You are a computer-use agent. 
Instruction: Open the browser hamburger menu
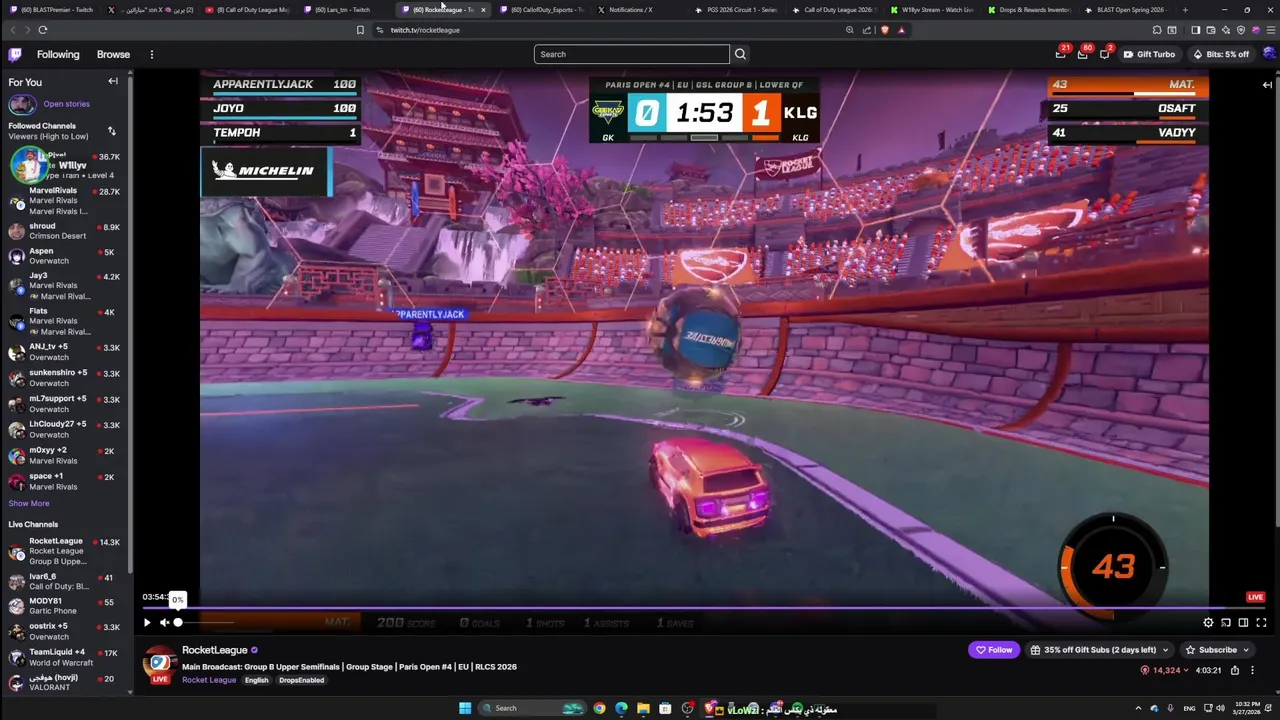[1269, 30]
